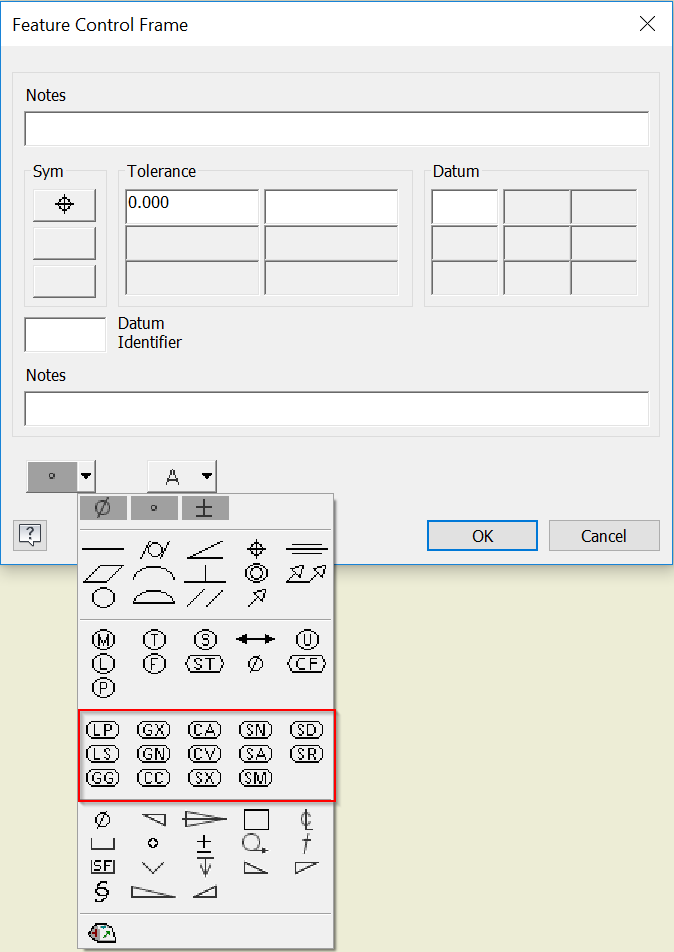Insert the SF symbol in the bottom group

pos(103,866)
